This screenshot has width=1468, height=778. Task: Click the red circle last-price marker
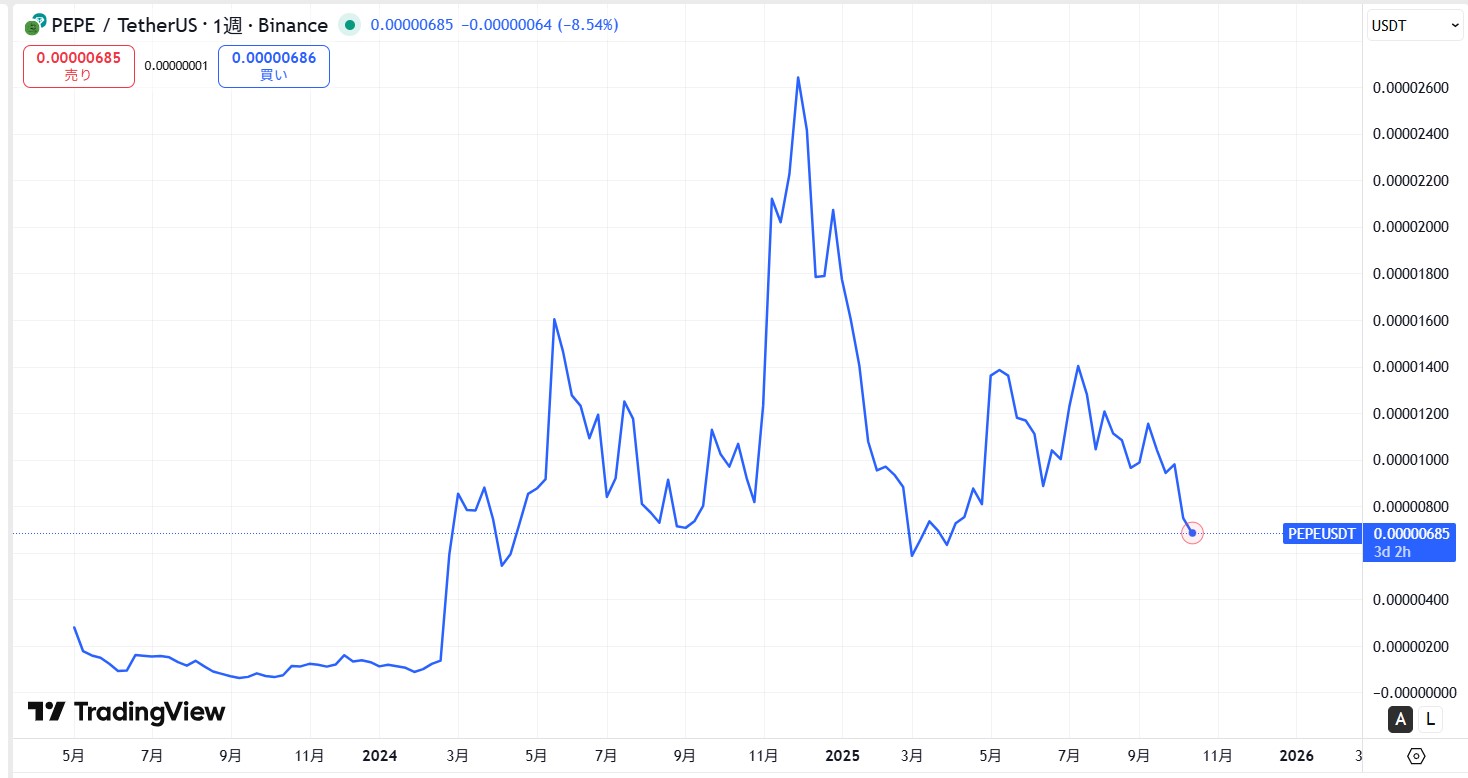pyautogui.click(x=1192, y=533)
